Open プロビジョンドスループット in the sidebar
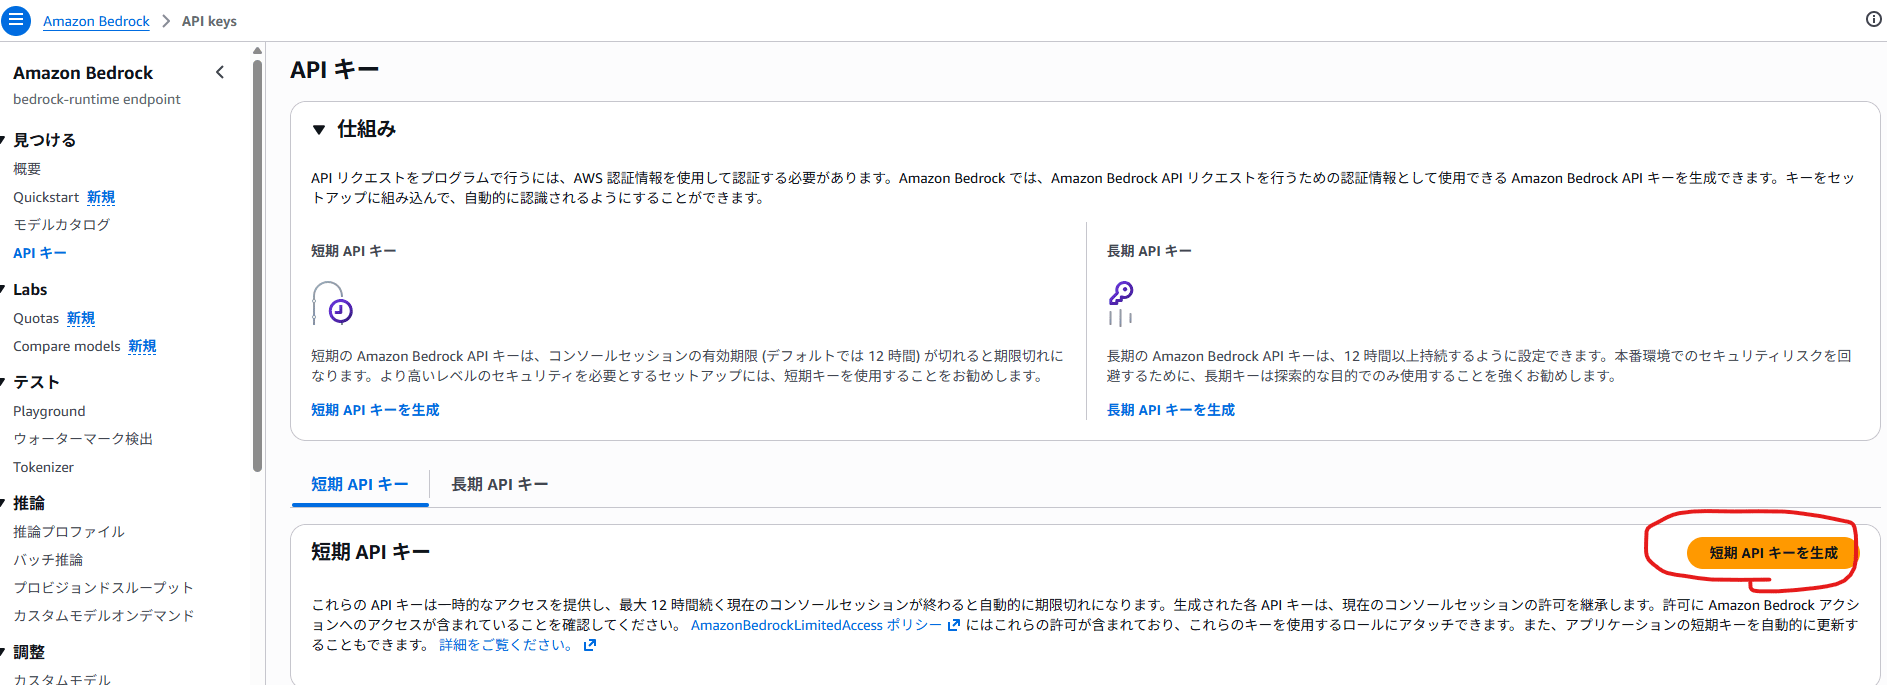 tap(103, 588)
